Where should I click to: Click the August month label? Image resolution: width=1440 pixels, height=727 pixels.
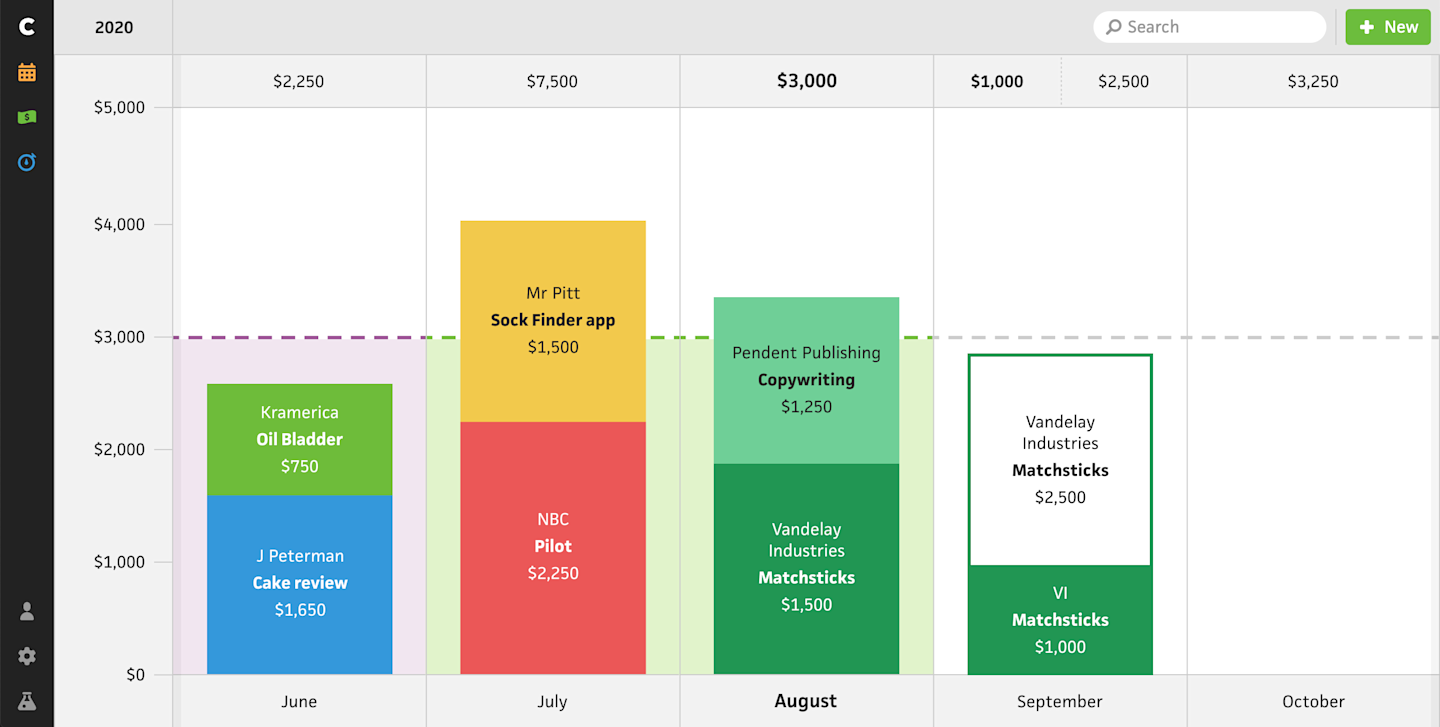806,701
